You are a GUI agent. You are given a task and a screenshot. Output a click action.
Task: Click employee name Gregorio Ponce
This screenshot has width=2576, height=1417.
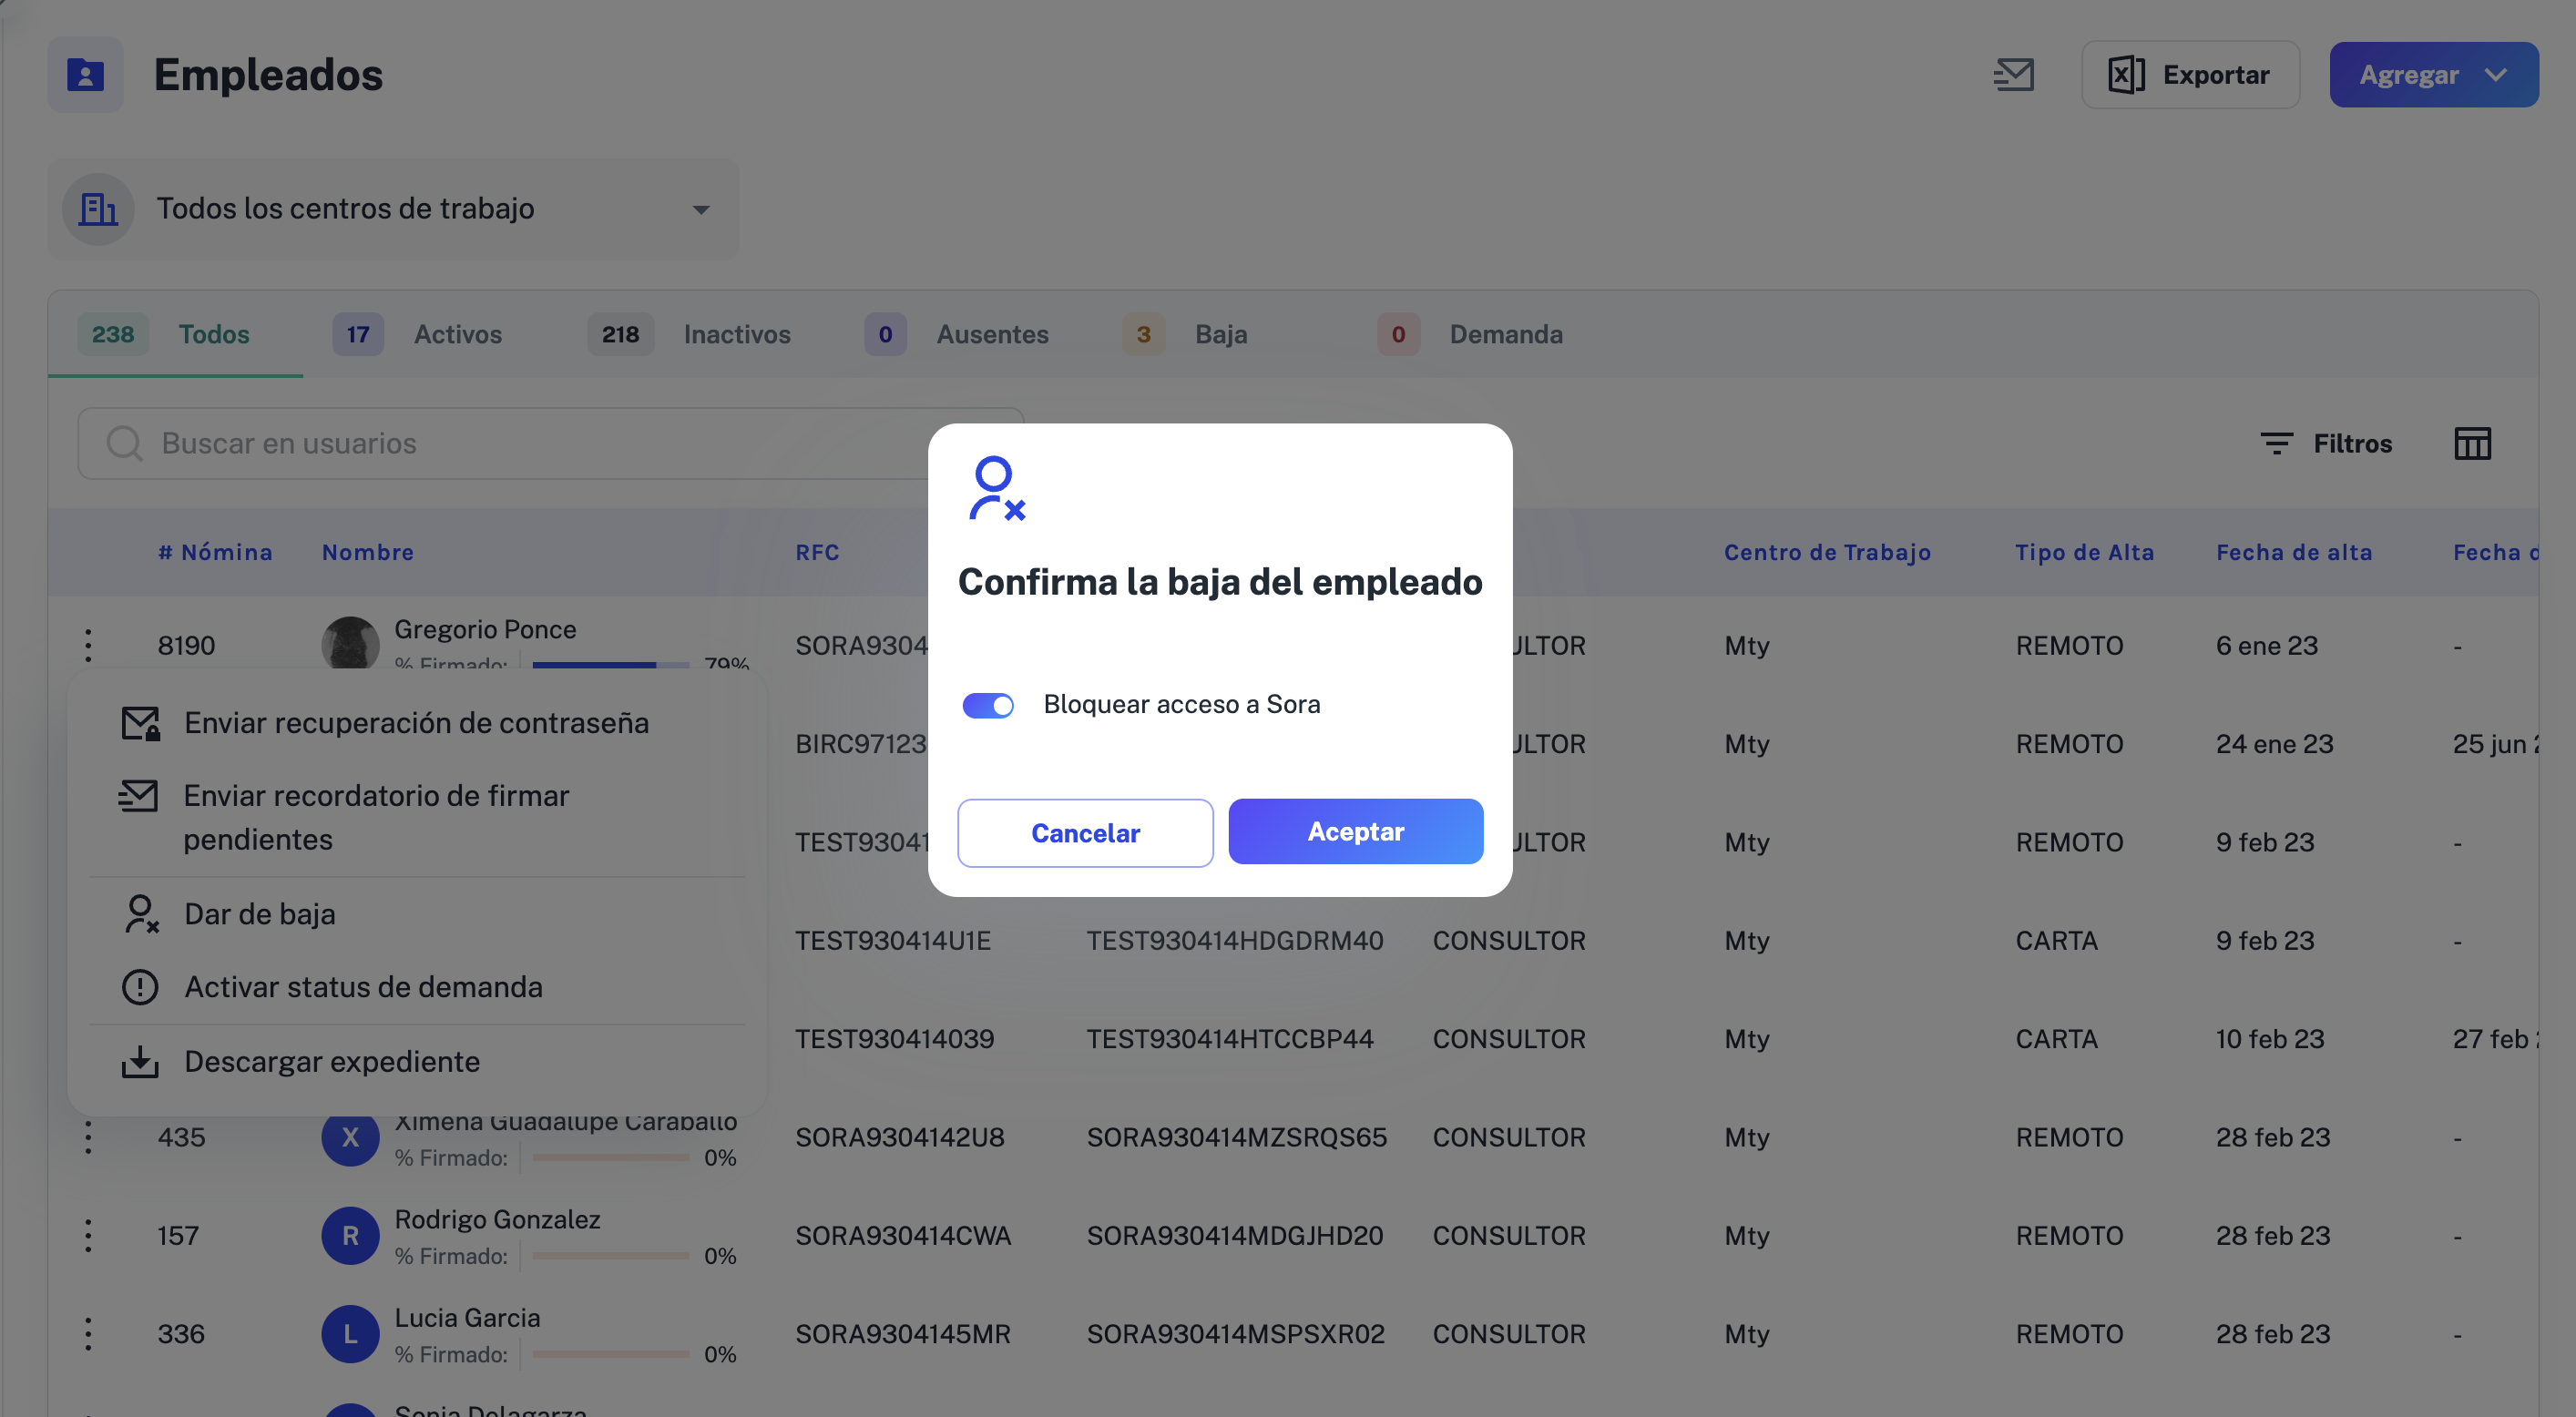[x=485, y=629]
